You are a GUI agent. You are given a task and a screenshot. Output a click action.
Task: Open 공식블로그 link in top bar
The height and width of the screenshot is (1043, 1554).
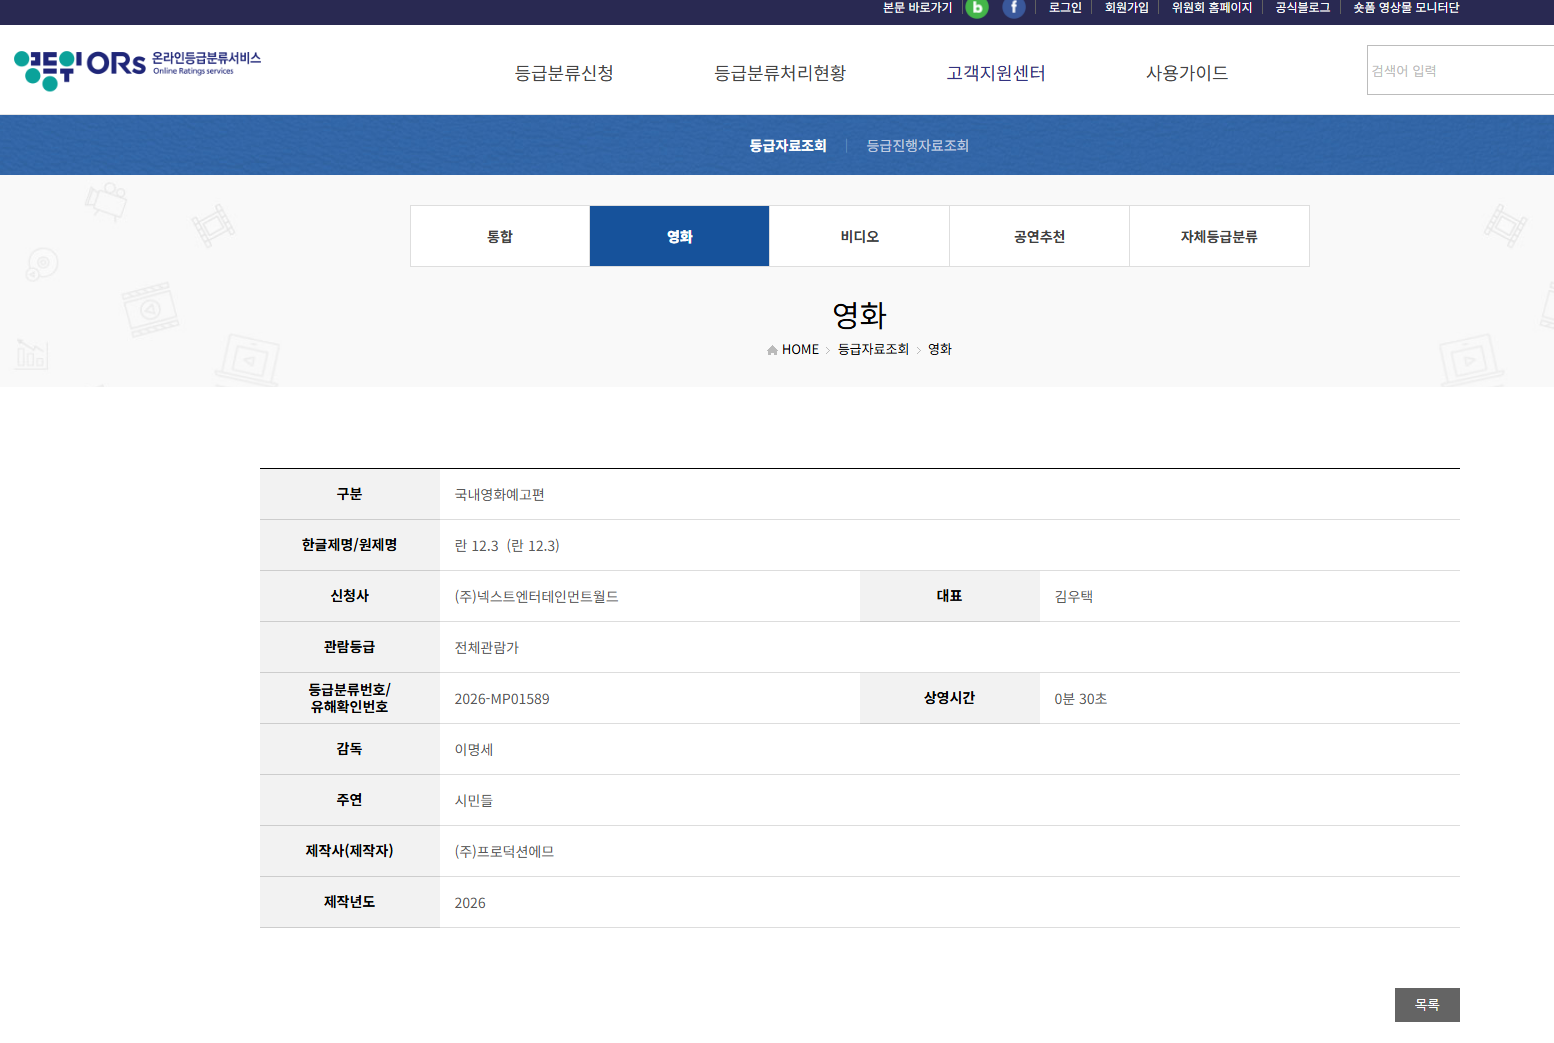[1302, 8]
